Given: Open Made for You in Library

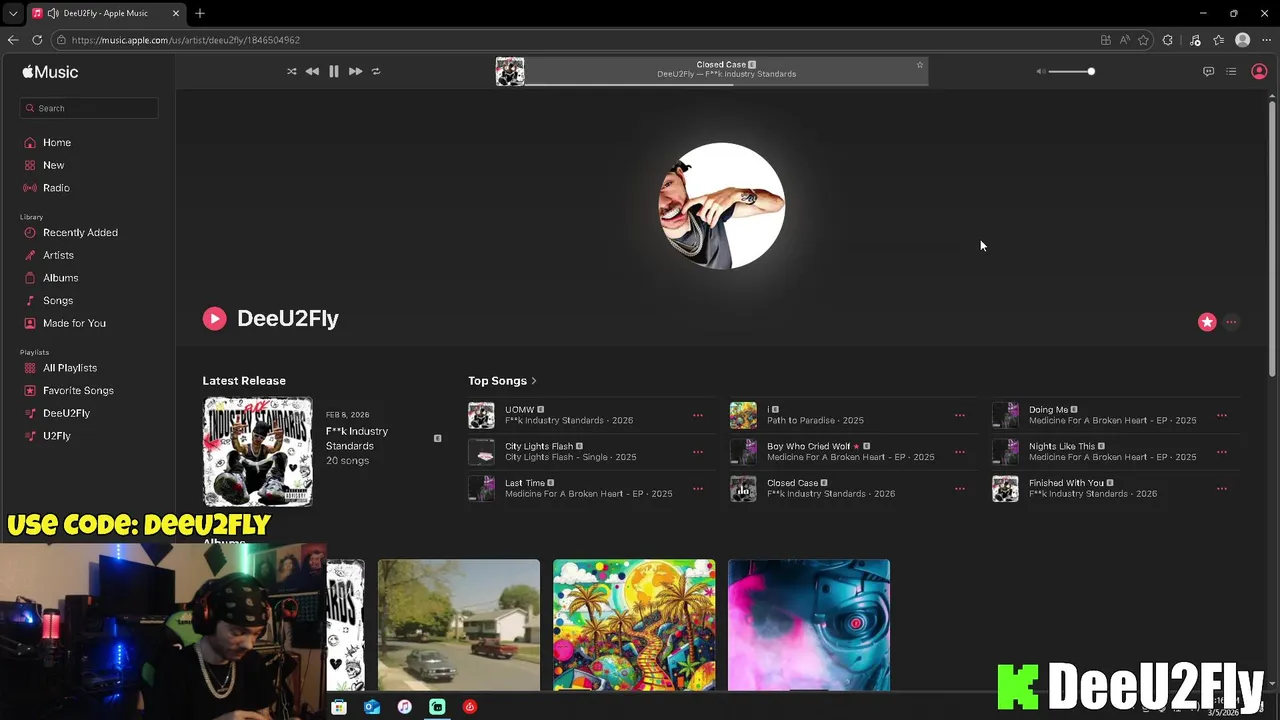Looking at the screenshot, I should click(74, 323).
